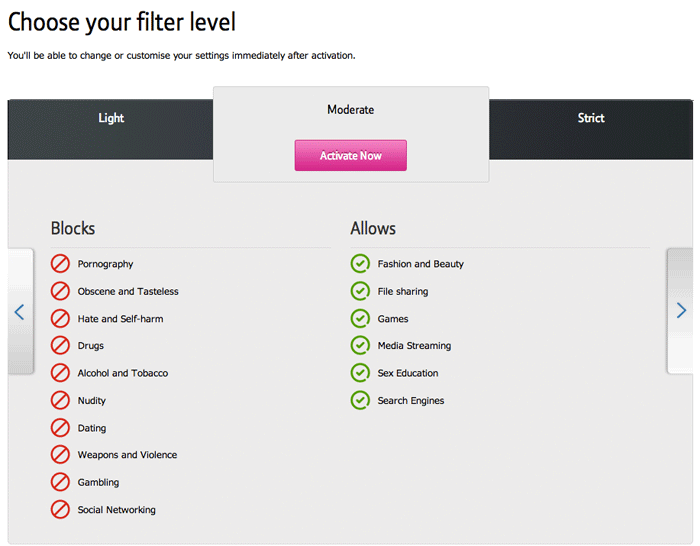
Task: Switch to the Strict filter tab
Action: 591,118
